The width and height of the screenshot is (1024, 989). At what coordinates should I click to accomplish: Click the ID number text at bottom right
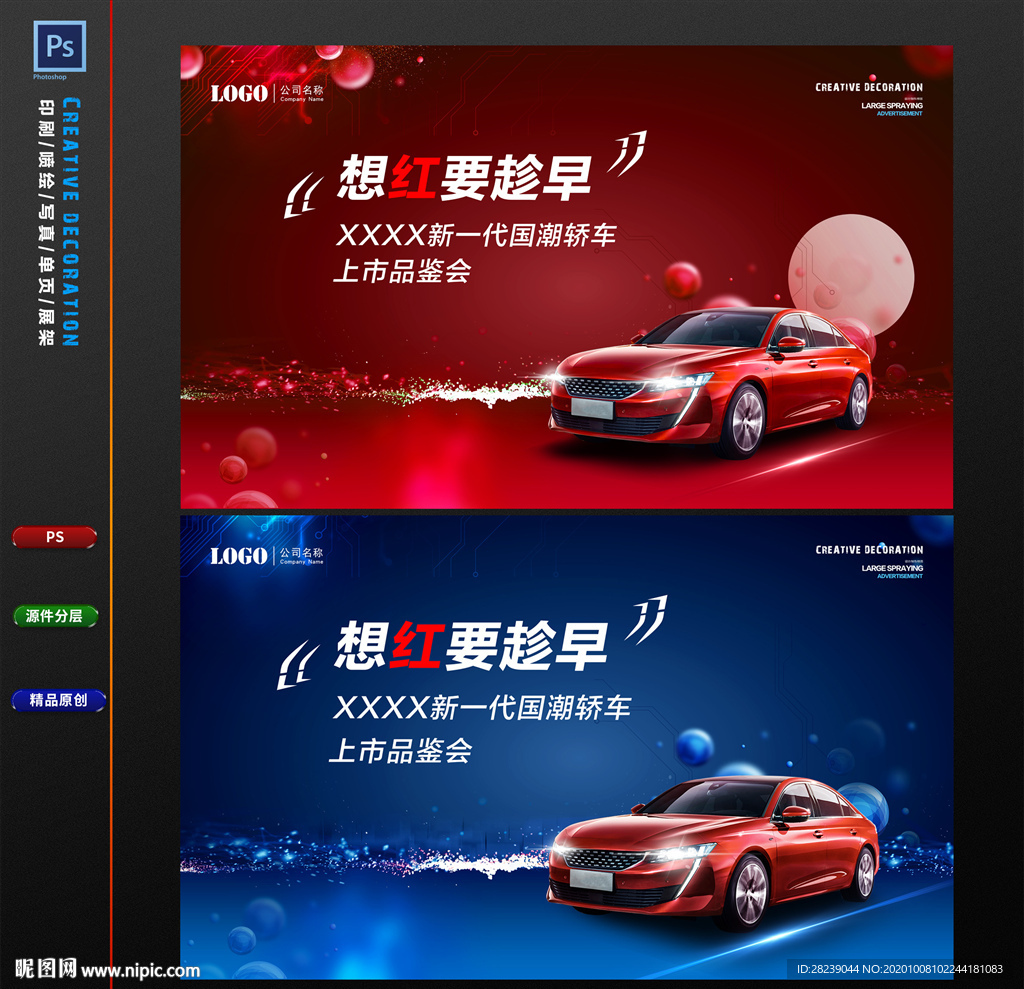[899, 969]
